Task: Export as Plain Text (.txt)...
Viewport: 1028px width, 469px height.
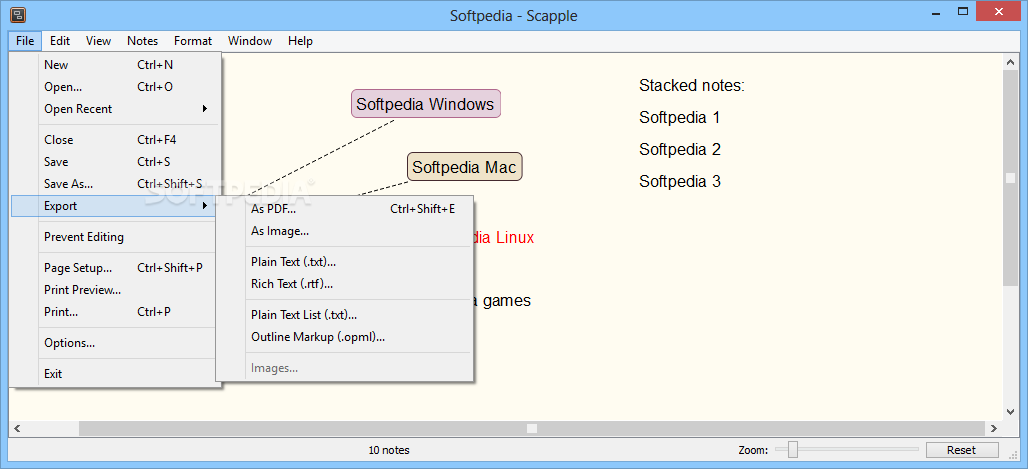Action: tap(345, 262)
